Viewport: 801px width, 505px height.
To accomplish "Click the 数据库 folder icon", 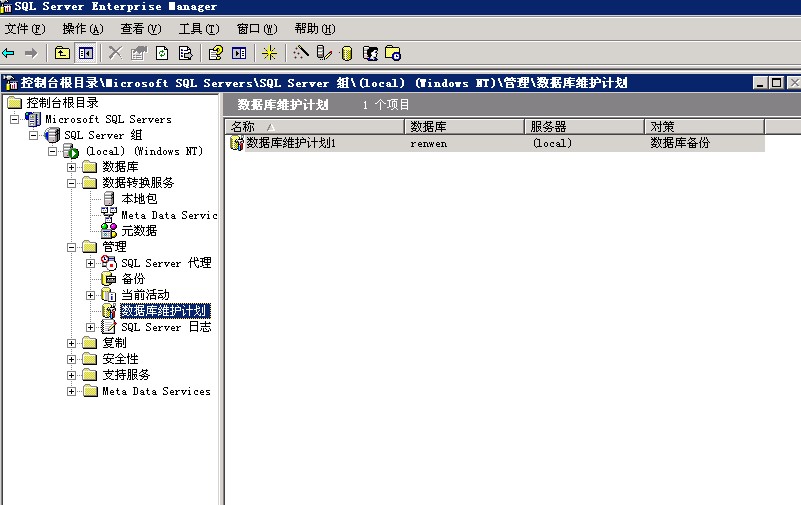I will (x=89, y=167).
